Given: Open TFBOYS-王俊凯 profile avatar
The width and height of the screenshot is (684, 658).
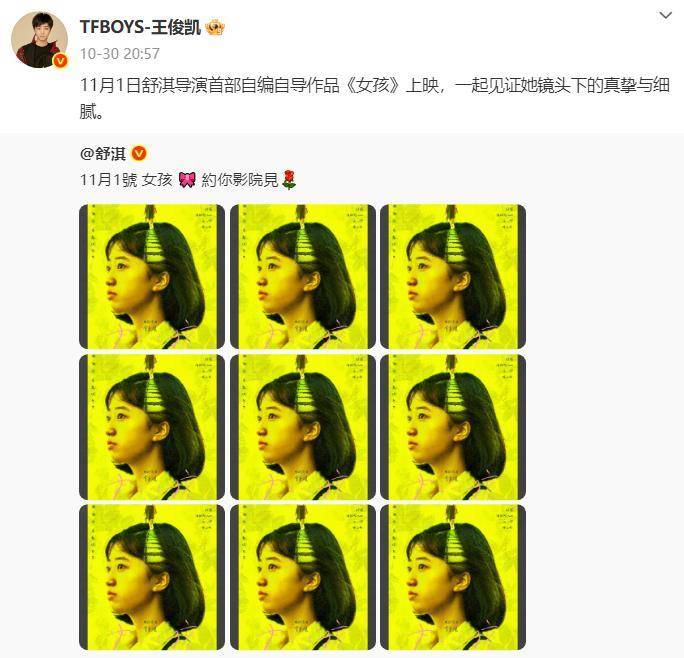Looking at the screenshot, I should pos(39,40).
